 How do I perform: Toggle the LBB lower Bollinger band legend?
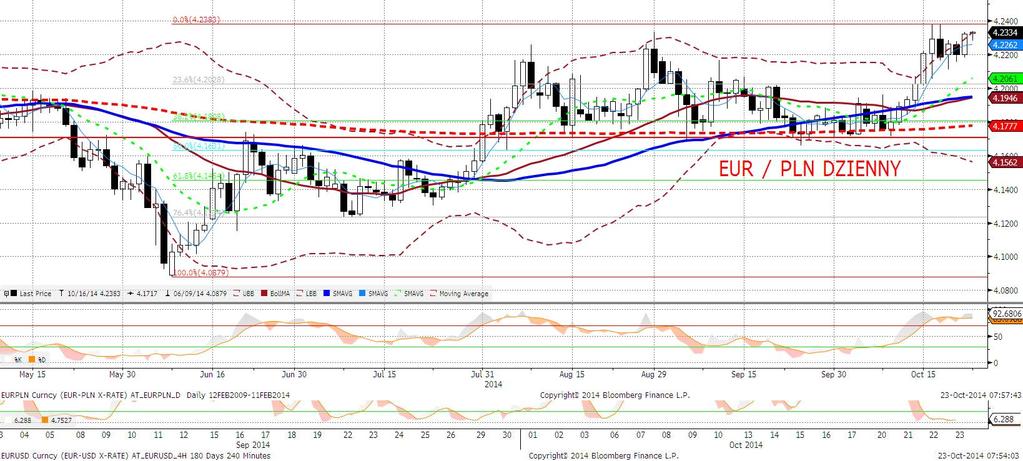[x=307, y=293]
